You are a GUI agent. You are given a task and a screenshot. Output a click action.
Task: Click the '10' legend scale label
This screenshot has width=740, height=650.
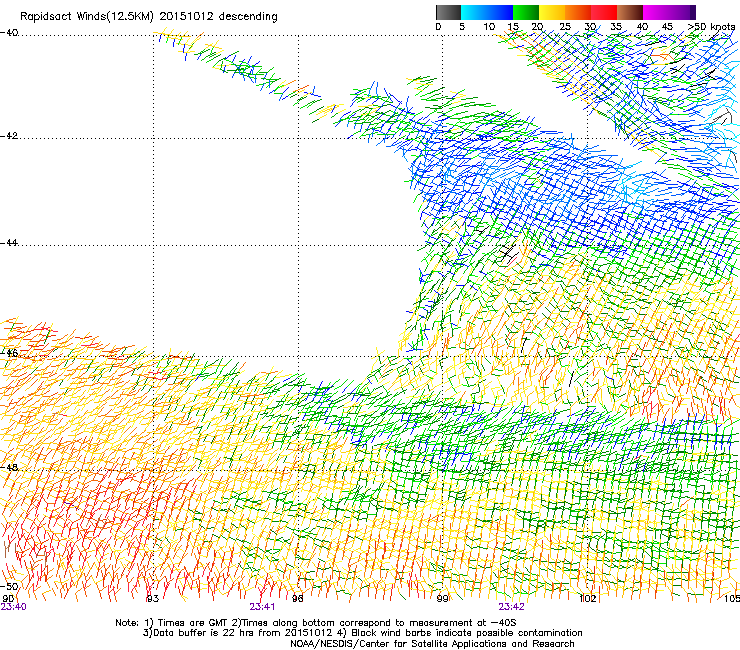pos(489,27)
